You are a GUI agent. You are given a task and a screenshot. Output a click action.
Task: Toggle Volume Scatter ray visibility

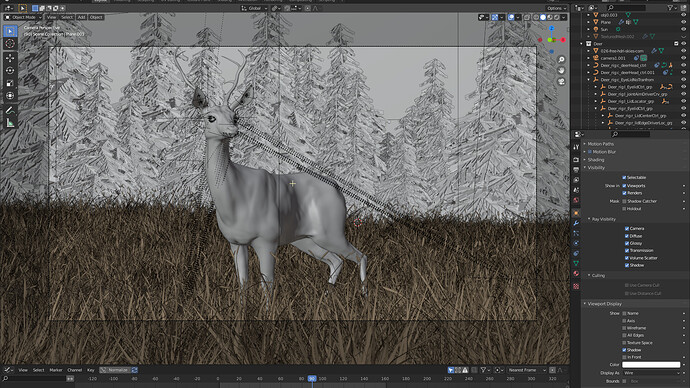tap(627, 258)
